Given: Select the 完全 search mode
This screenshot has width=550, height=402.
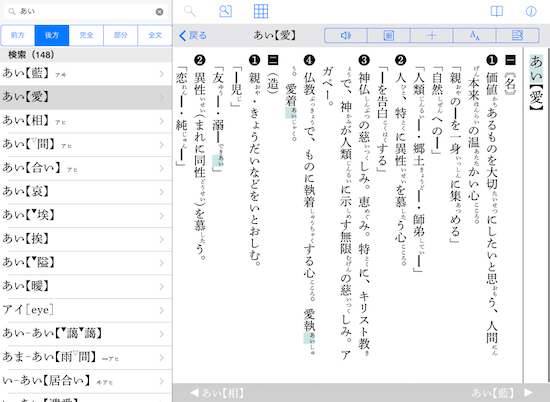Looking at the screenshot, I should coord(86,35).
